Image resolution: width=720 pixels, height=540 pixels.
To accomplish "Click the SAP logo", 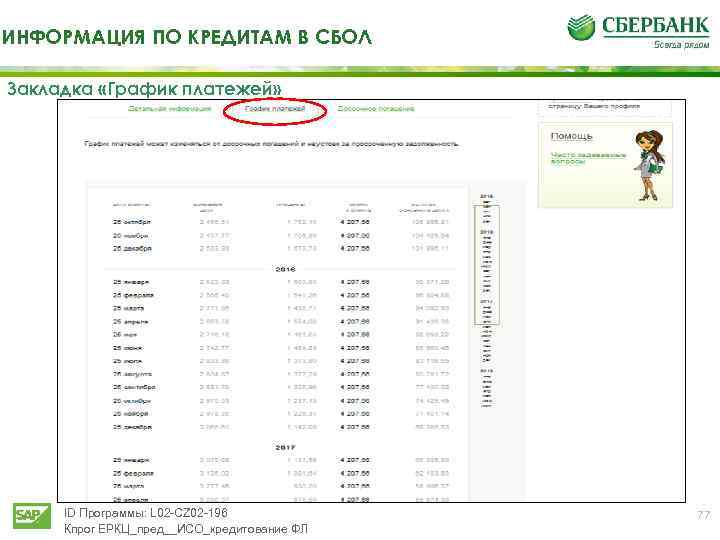I will 32,516.
